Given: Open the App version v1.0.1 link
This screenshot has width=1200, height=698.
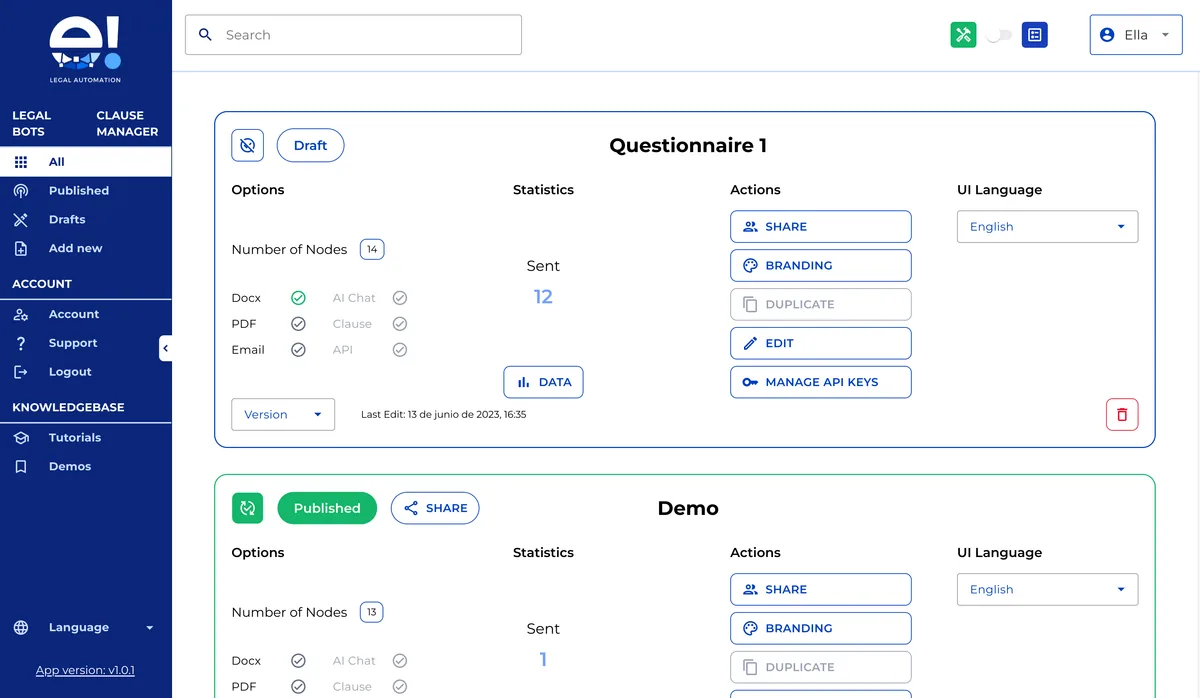Looking at the screenshot, I should (x=85, y=669).
